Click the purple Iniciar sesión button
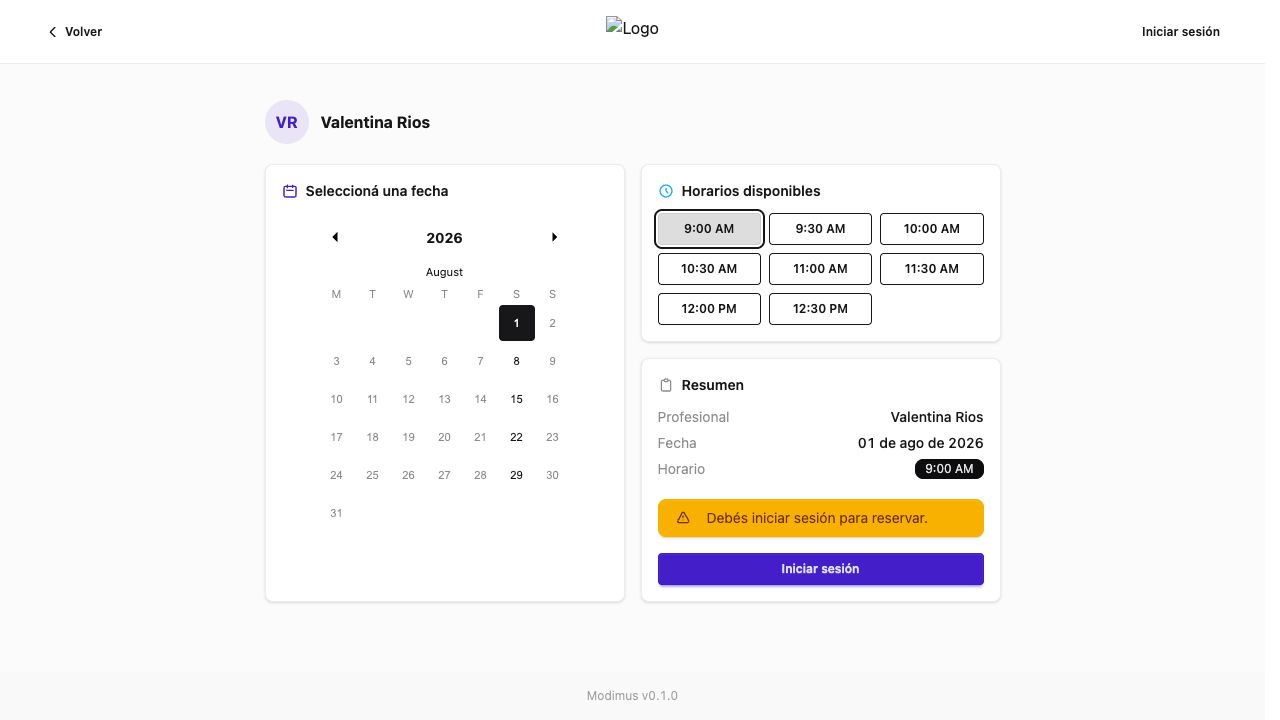This screenshot has width=1280, height=720. [821, 569]
